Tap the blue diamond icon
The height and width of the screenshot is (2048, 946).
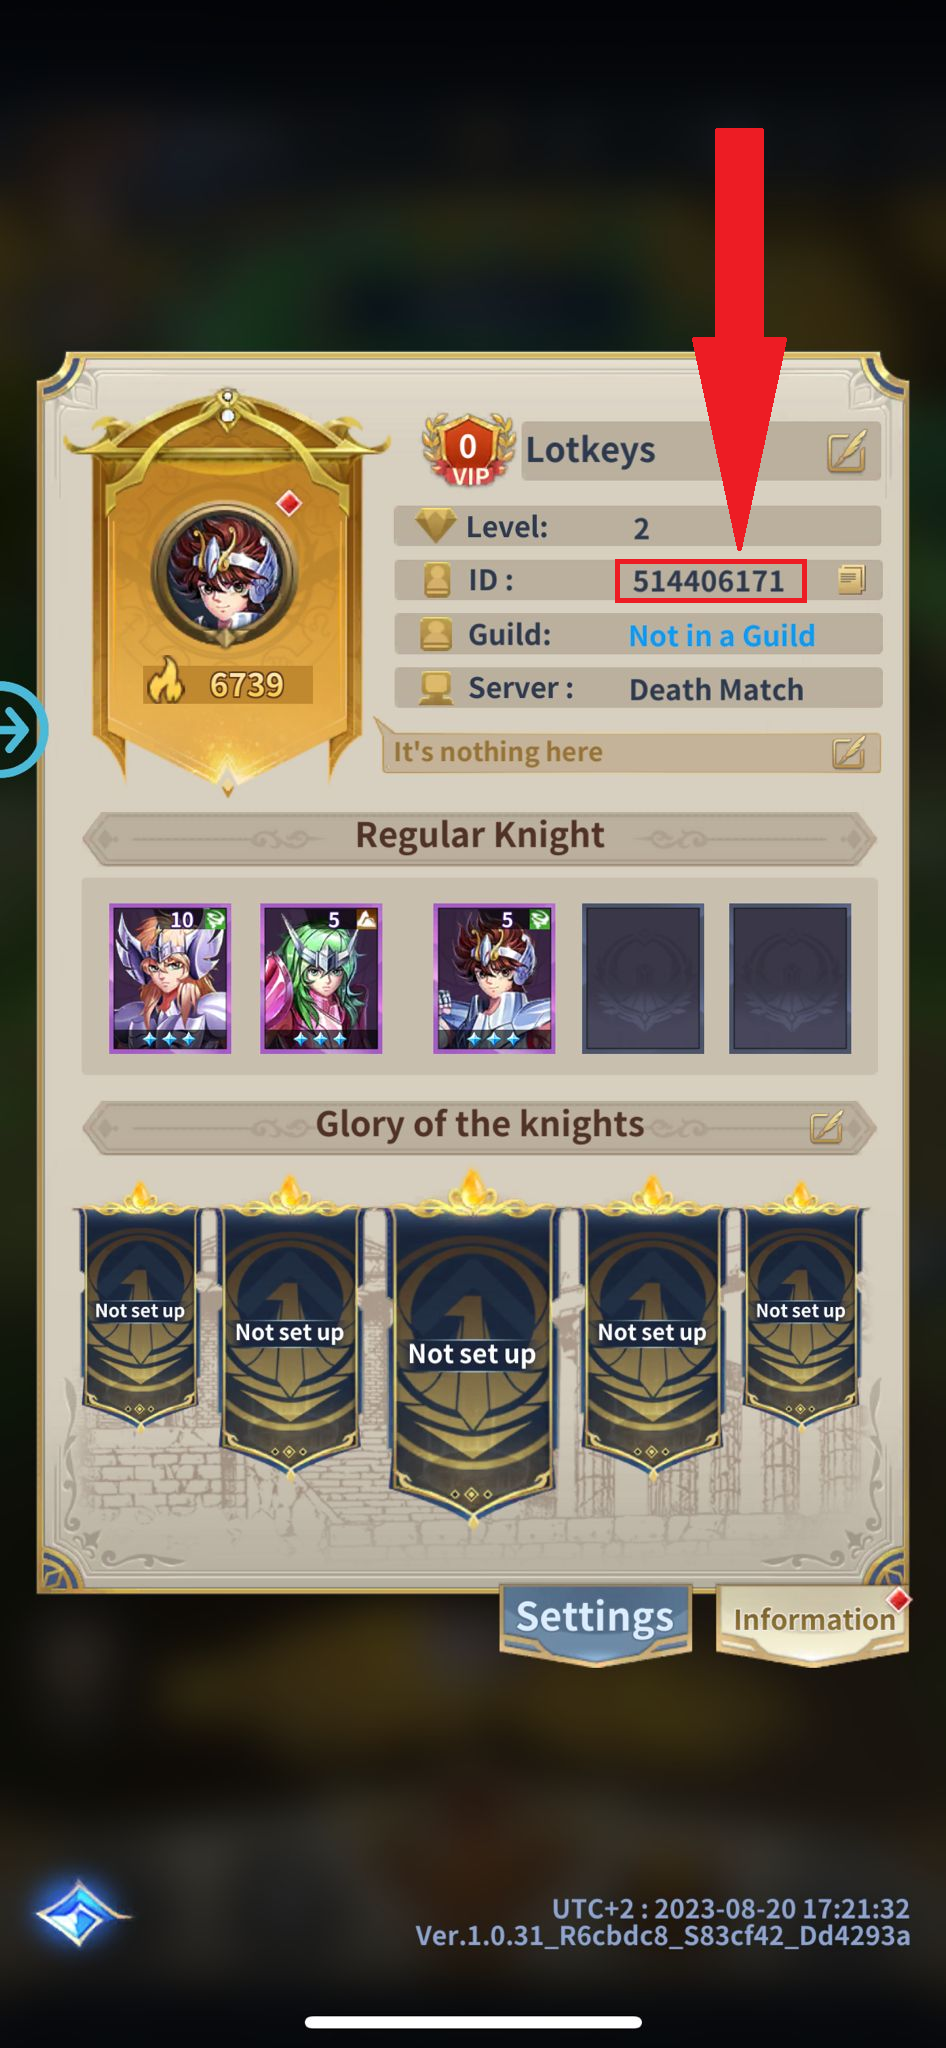coord(80,1913)
